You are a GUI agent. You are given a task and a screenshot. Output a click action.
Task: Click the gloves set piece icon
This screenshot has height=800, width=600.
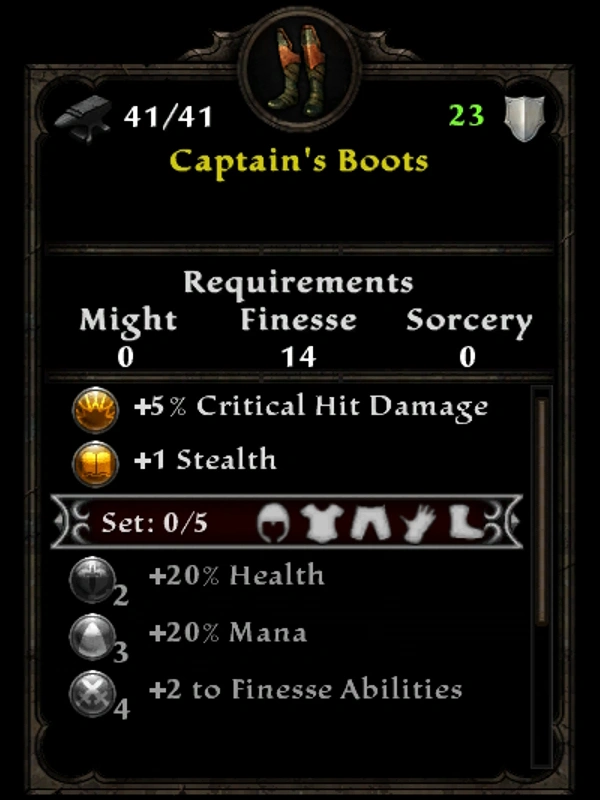419,523
